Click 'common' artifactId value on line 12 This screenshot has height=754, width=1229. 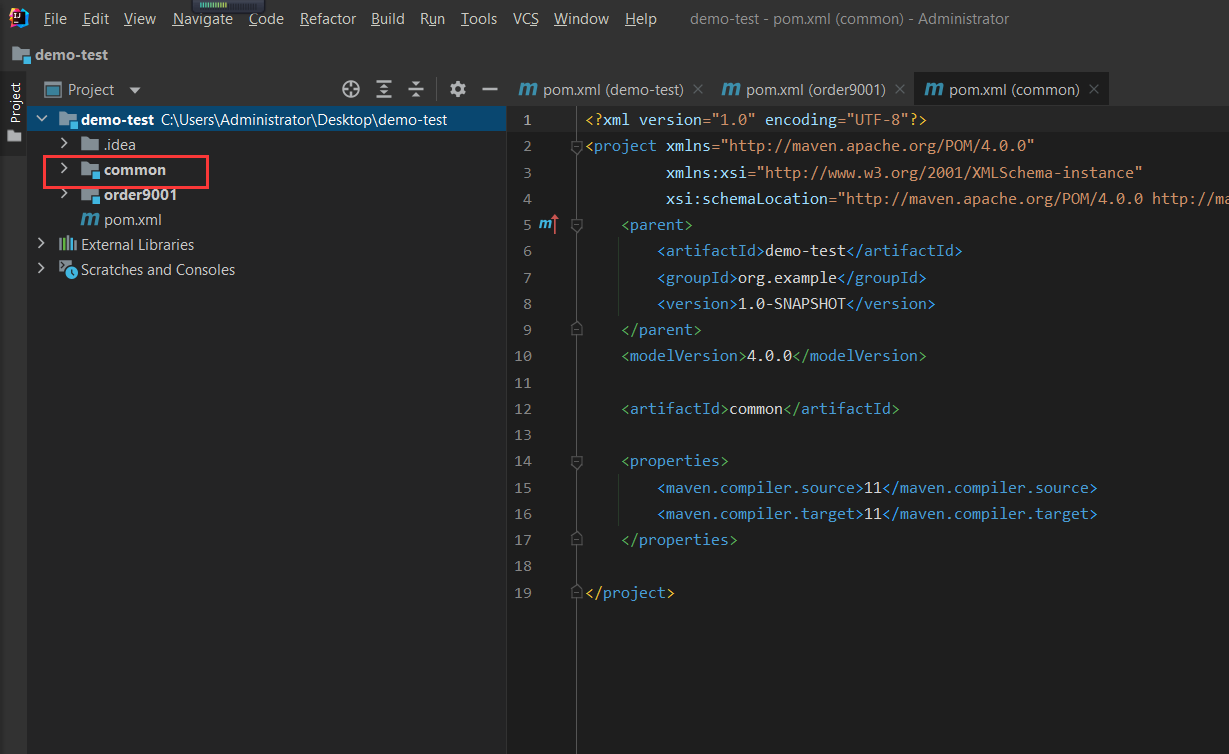coord(756,409)
